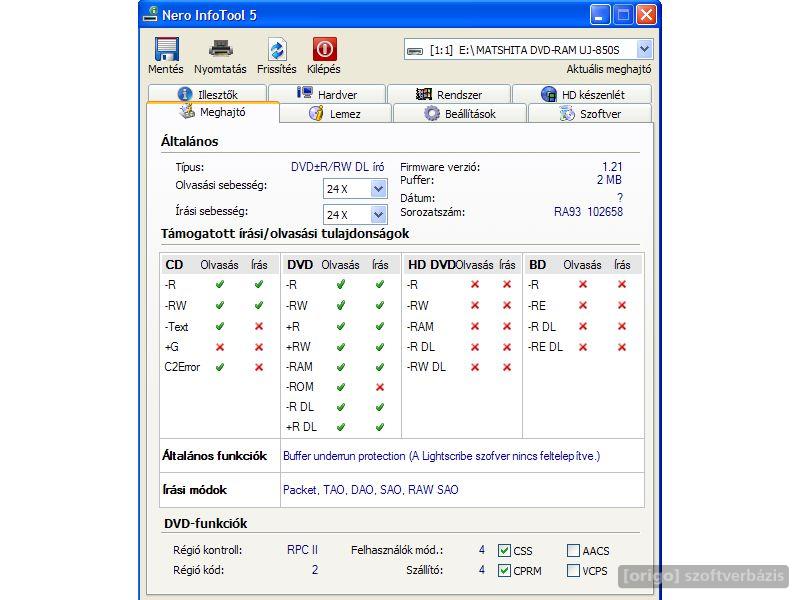Click the buffer size value 2 MB
The image size is (800, 600).
[x=609, y=180]
